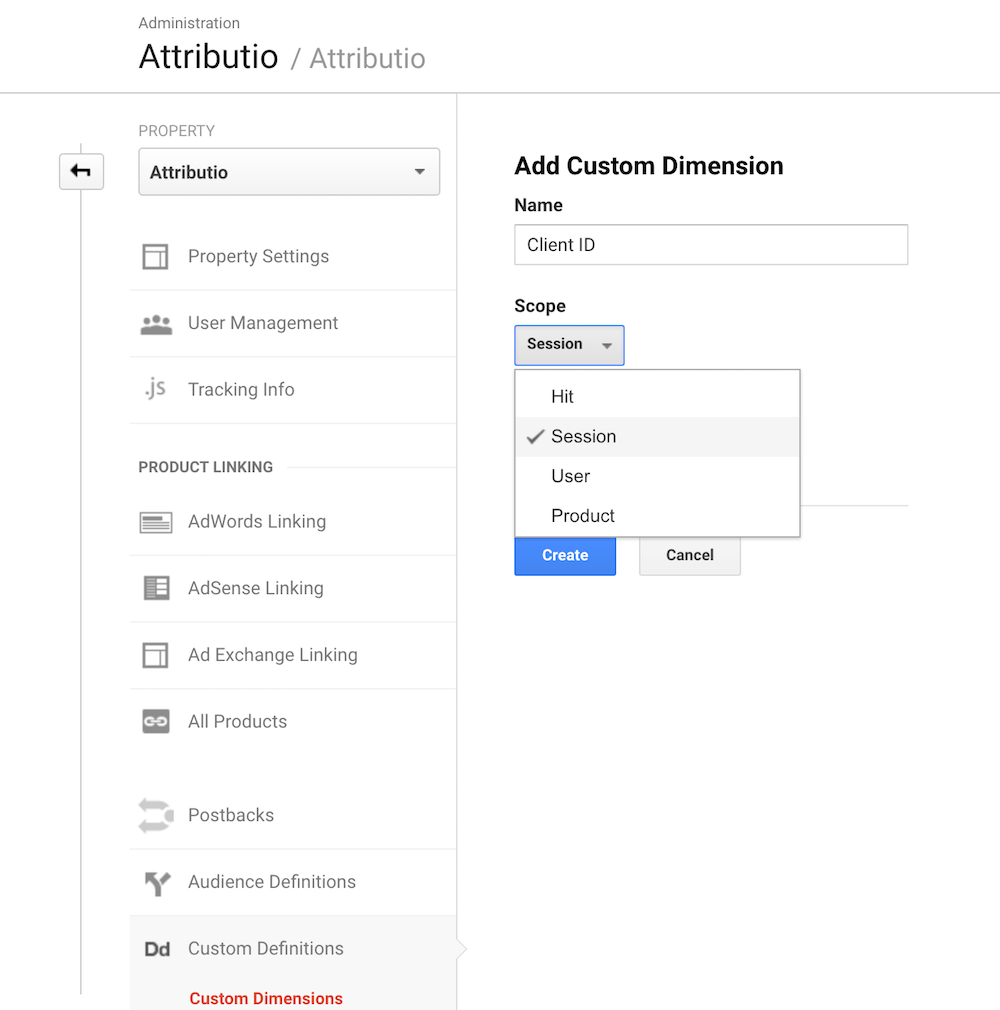Screen dimensions: 1000x1010
Task: Click the Name field containing Client ID
Action: tap(710, 245)
